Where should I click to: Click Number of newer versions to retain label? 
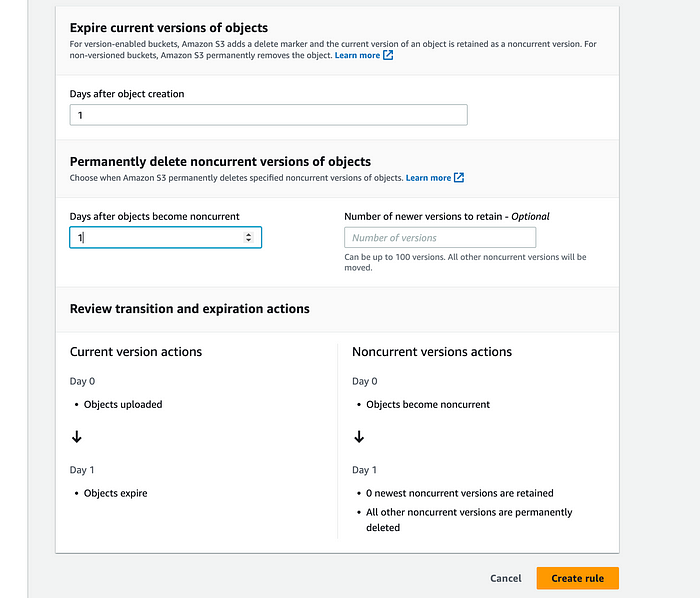click(446, 216)
